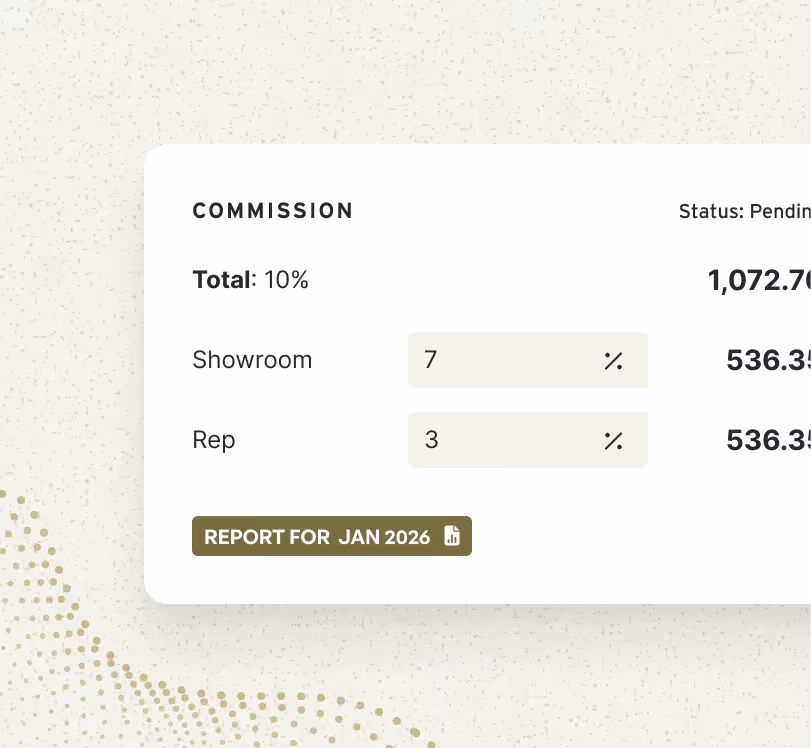This screenshot has width=811, height=748.
Task: Focus the Rep commission percentage input
Action: 528,440
